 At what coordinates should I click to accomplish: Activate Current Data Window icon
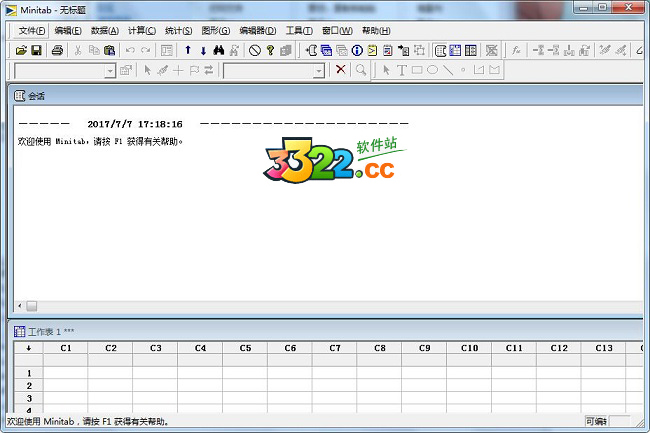tap(455, 51)
